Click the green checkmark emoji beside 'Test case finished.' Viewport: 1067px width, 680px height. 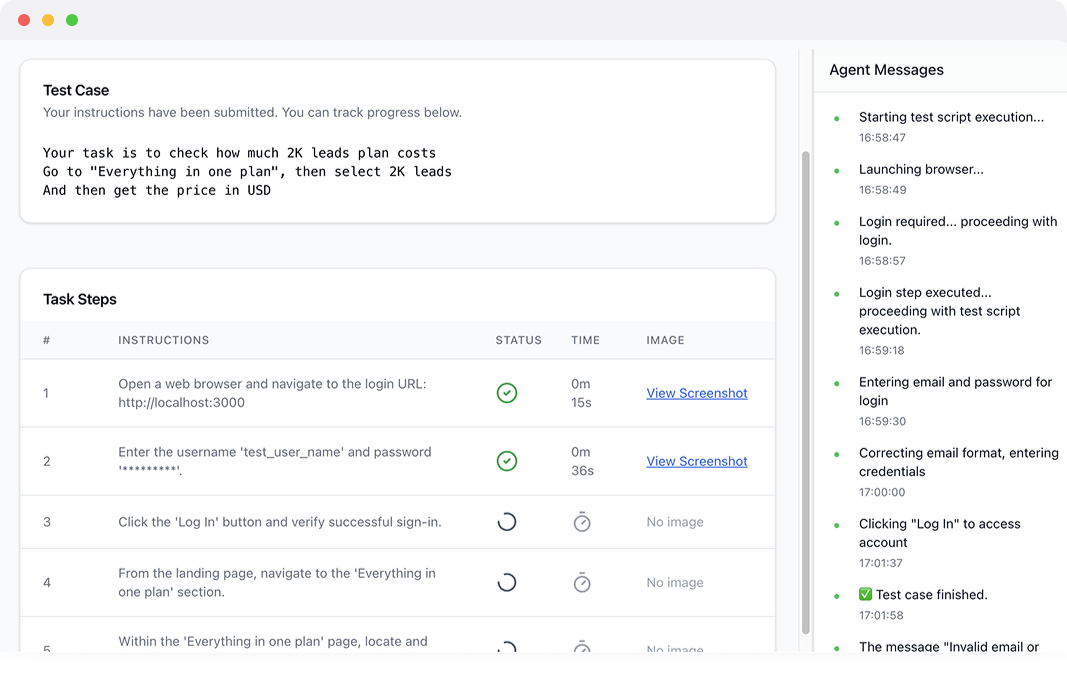point(866,594)
